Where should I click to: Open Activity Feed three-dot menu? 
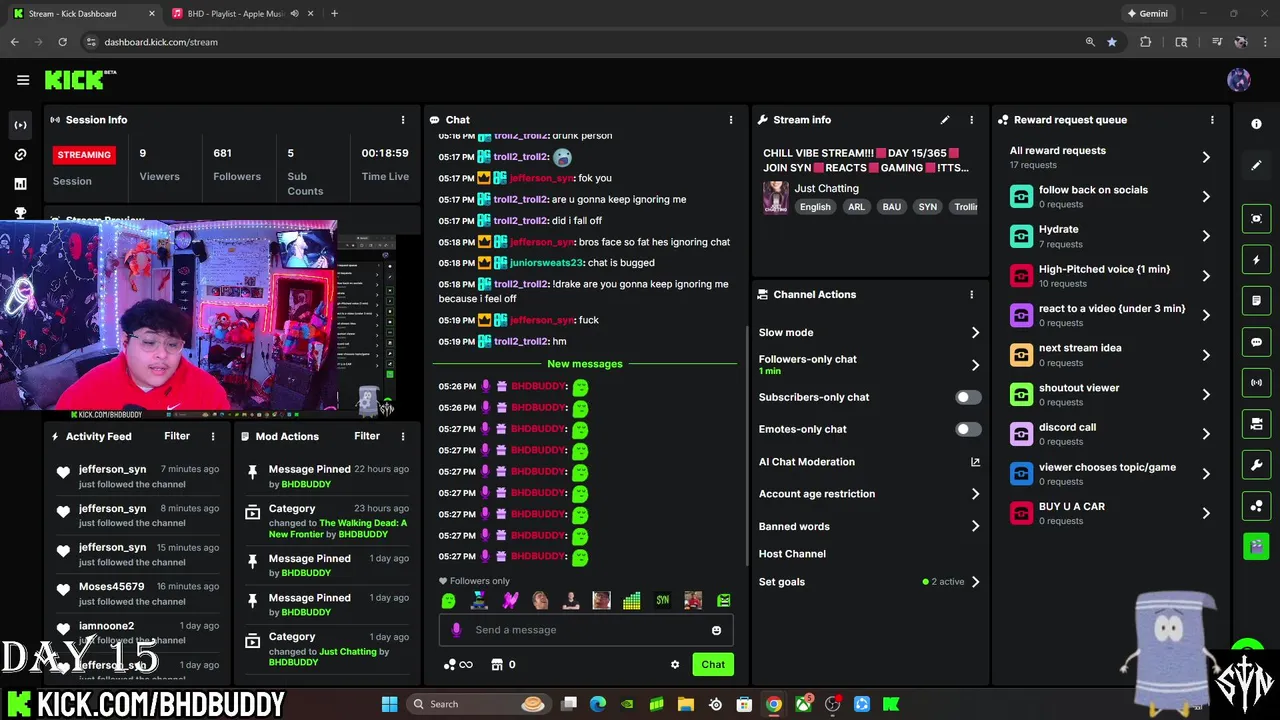tap(213, 436)
